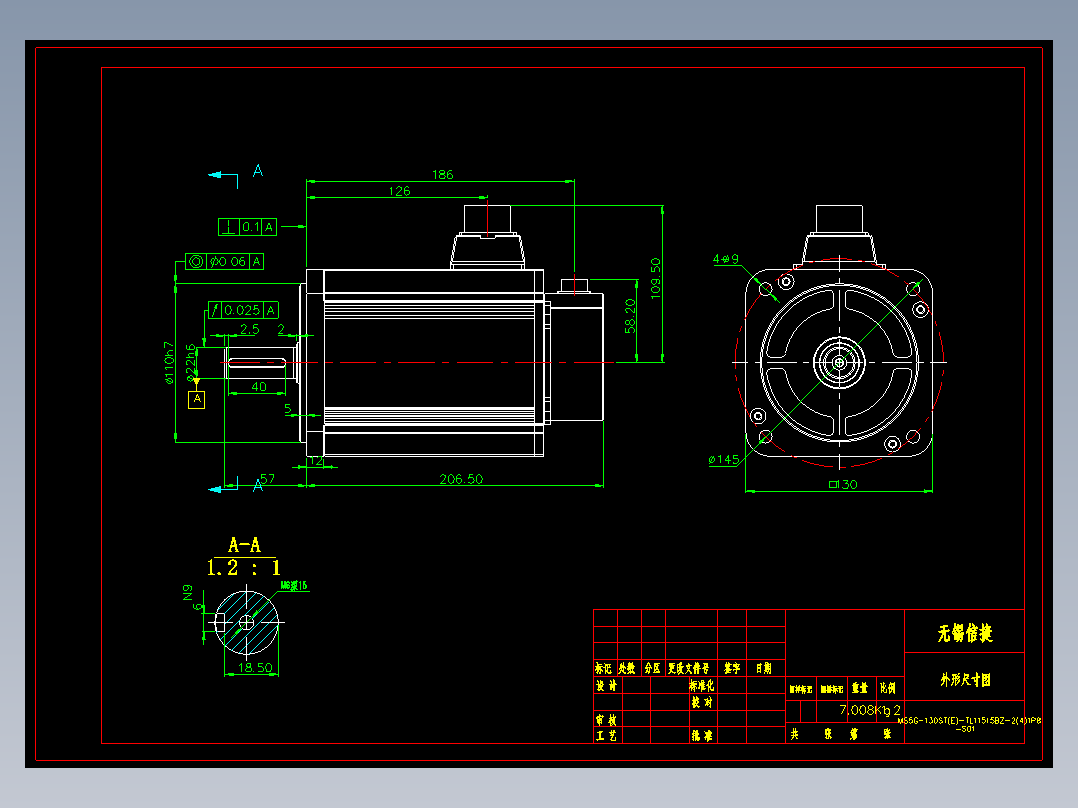Select the 126 dimension text
This screenshot has width=1078, height=808.
point(399,191)
